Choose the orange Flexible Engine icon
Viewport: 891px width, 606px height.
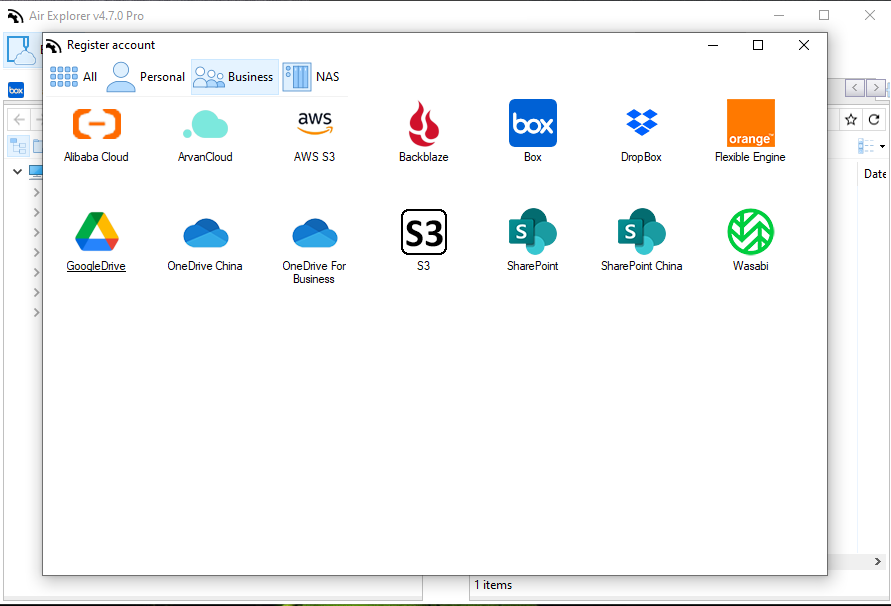751,123
